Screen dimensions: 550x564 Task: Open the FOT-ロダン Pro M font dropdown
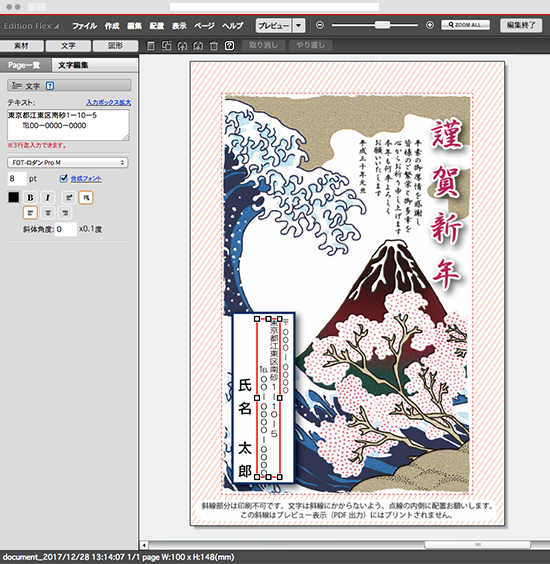click(68, 163)
